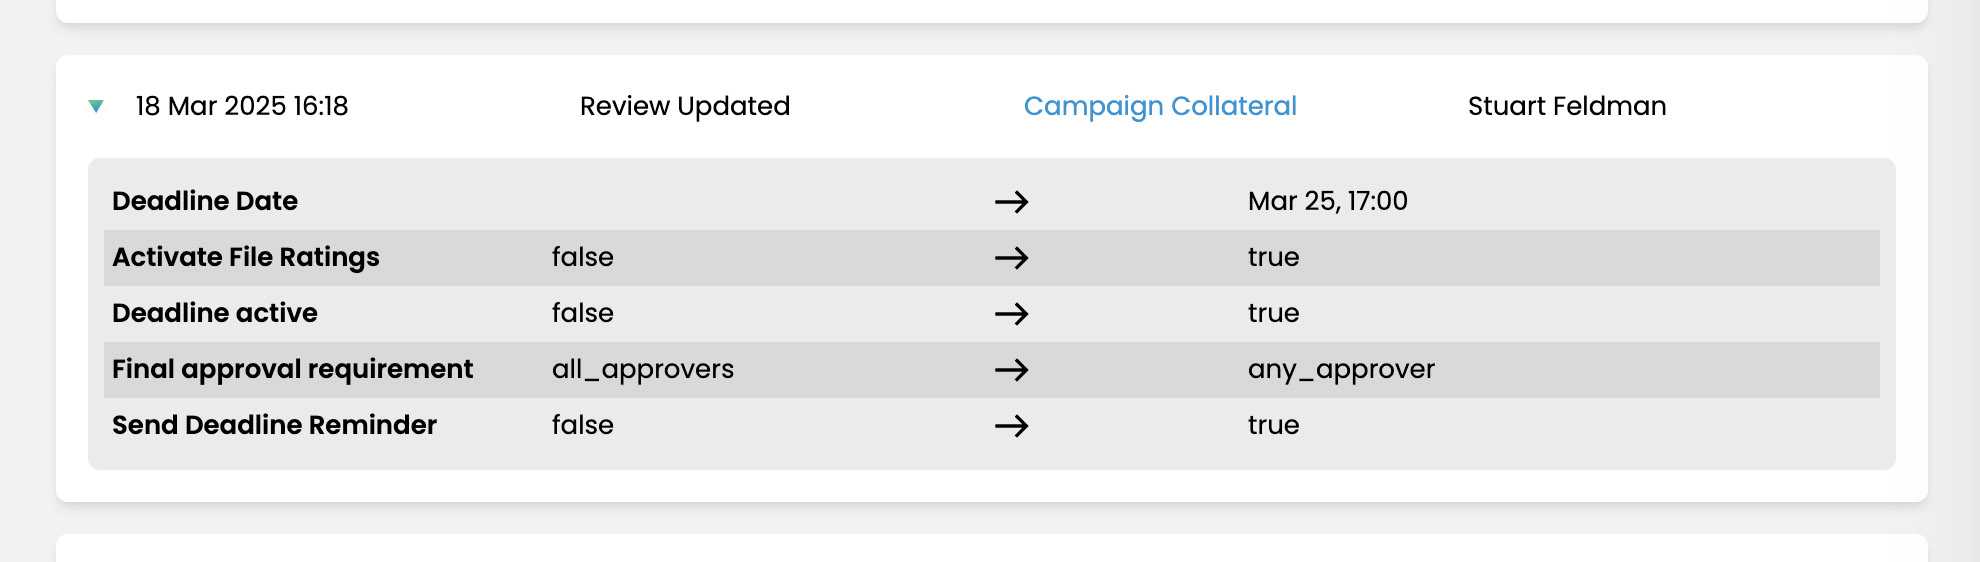Click the Review Updated event label

coord(684,106)
